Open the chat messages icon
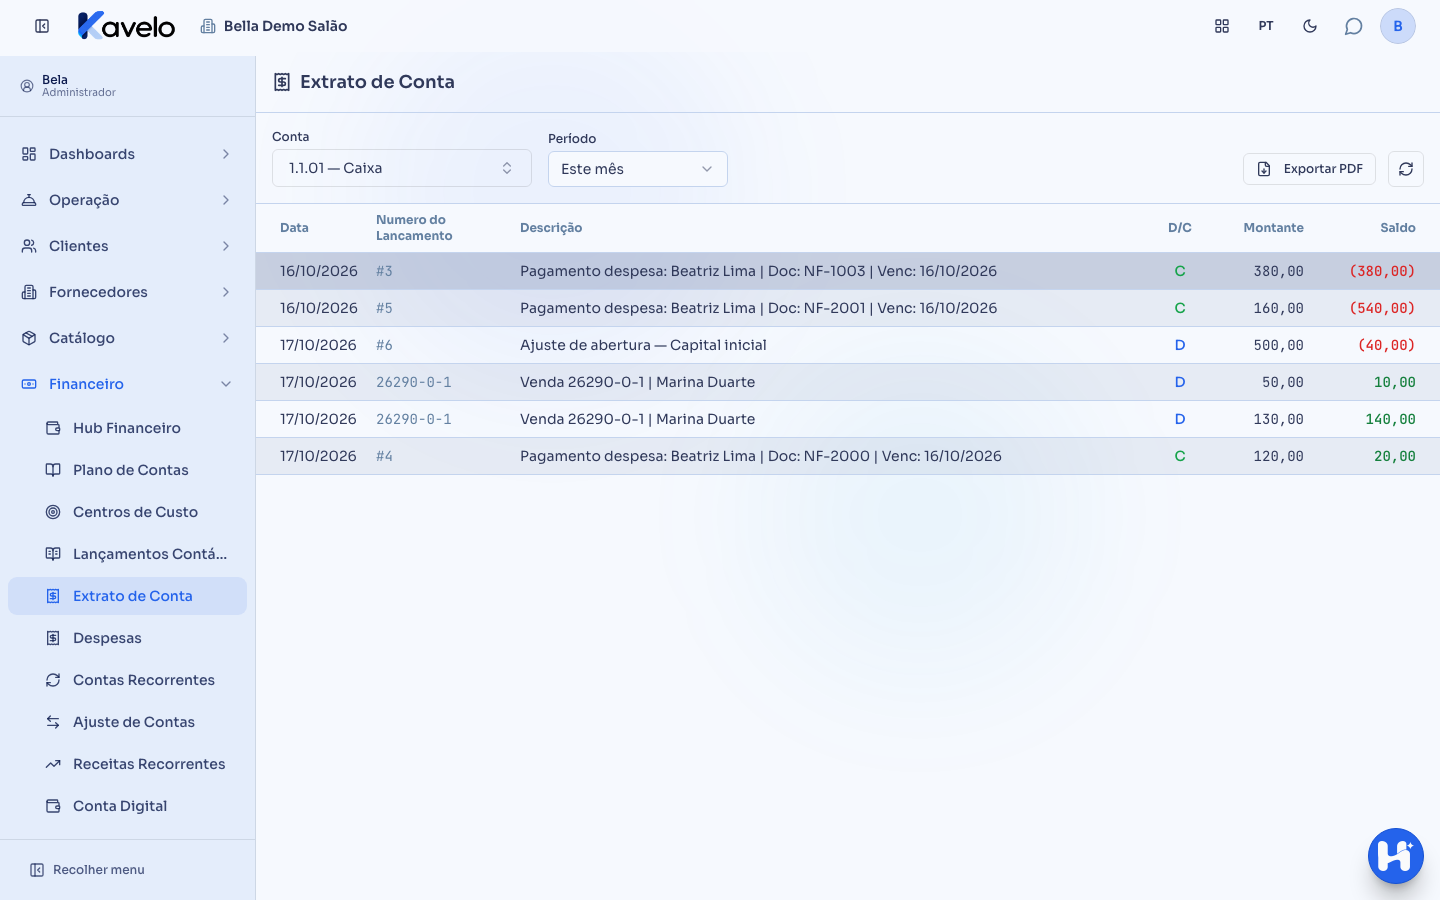Image resolution: width=1440 pixels, height=900 pixels. click(x=1354, y=26)
